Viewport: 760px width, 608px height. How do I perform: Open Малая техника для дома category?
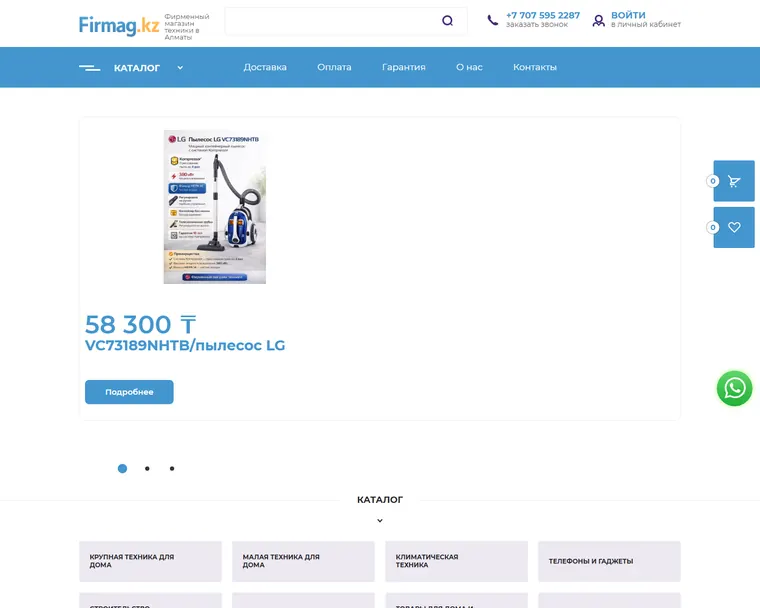point(303,561)
